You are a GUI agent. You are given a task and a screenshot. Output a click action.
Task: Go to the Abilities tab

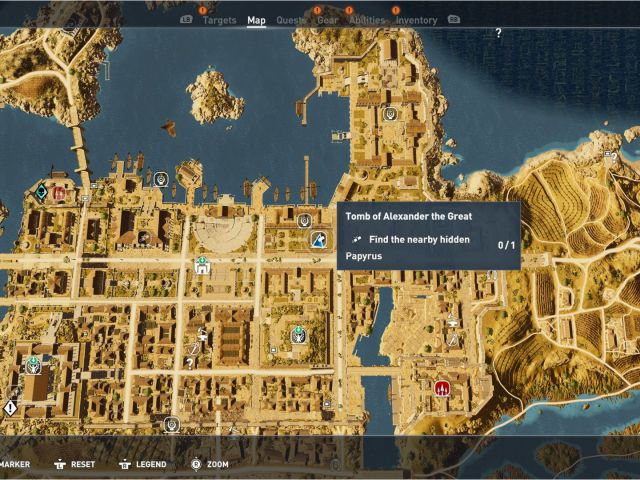367,20
